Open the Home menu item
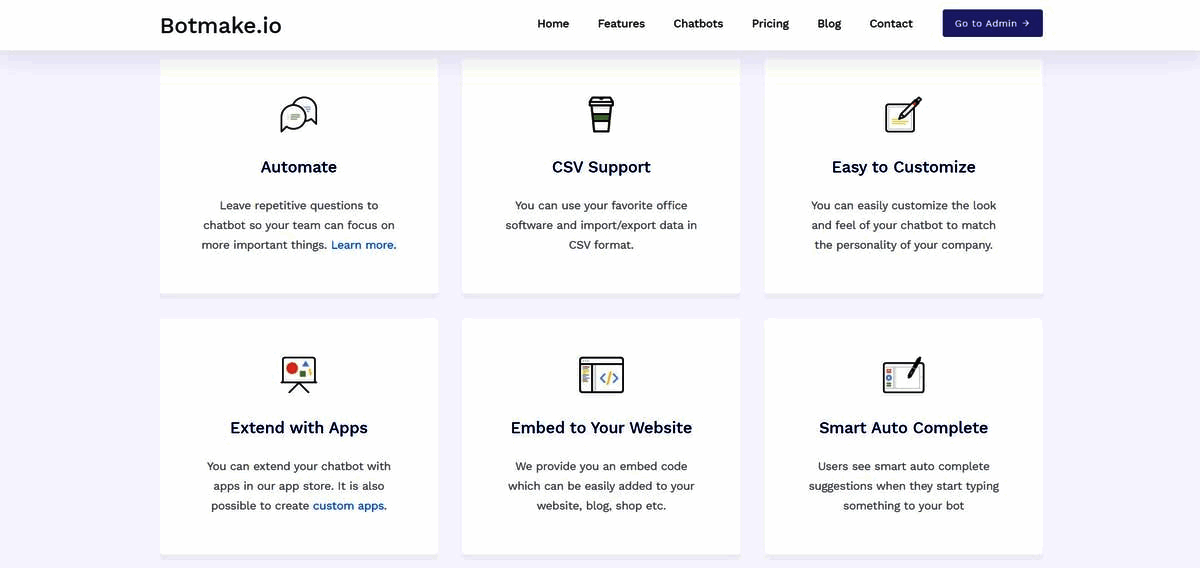This screenshot has width=1200, height=568. pyautogui.click(x=553, y=24)
